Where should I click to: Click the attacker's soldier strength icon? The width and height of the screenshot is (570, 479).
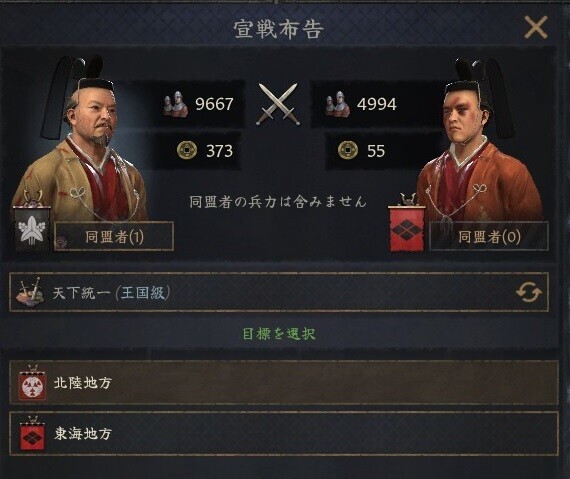[x=175, y=104]
